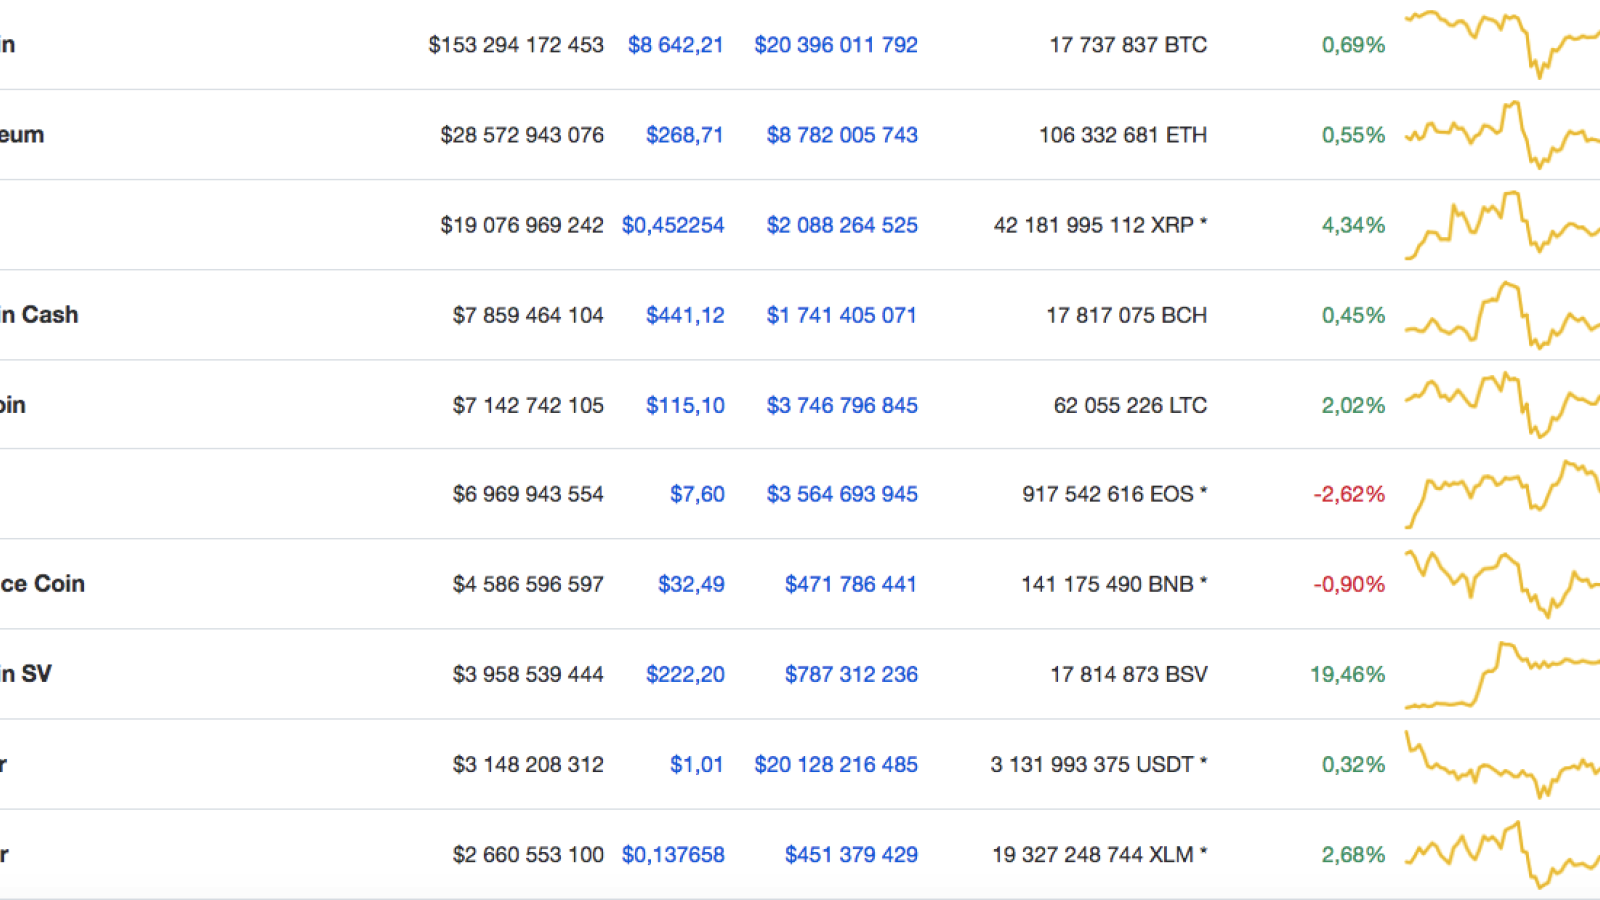Open the EOS price graph thumbnail
Viewport: 1600px width, 900px height.
(1502, 494)
